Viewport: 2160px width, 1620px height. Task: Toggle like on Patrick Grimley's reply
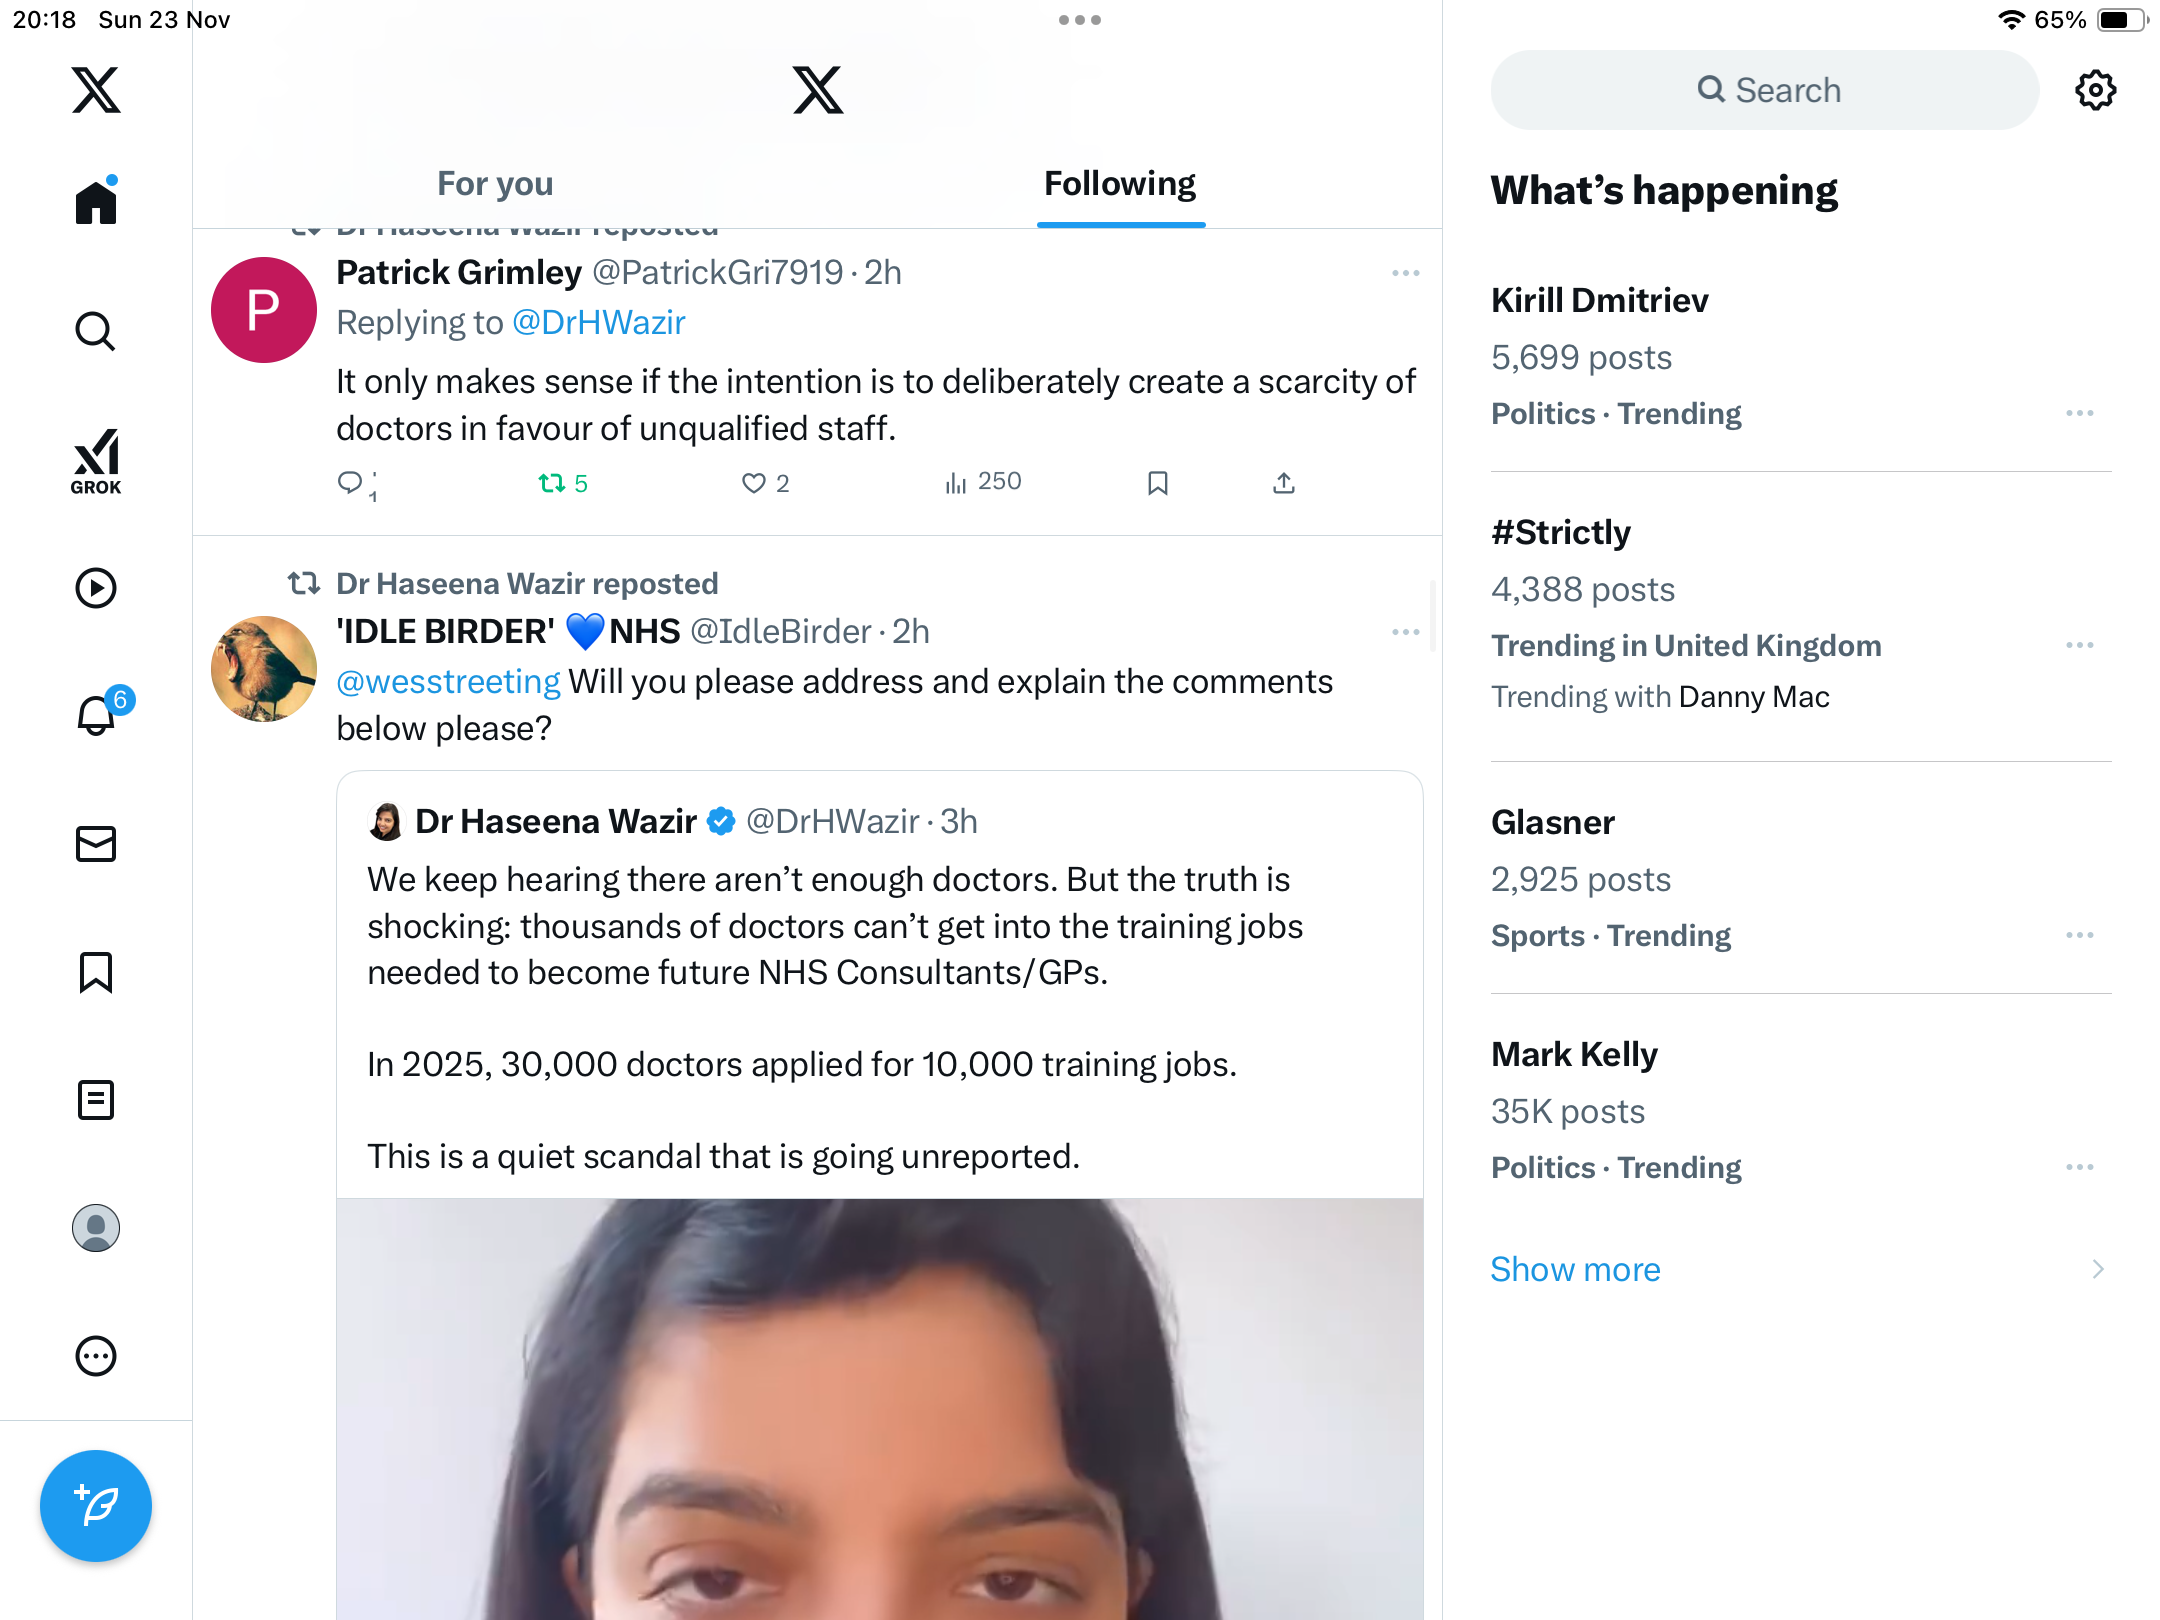tap(754, 484)
